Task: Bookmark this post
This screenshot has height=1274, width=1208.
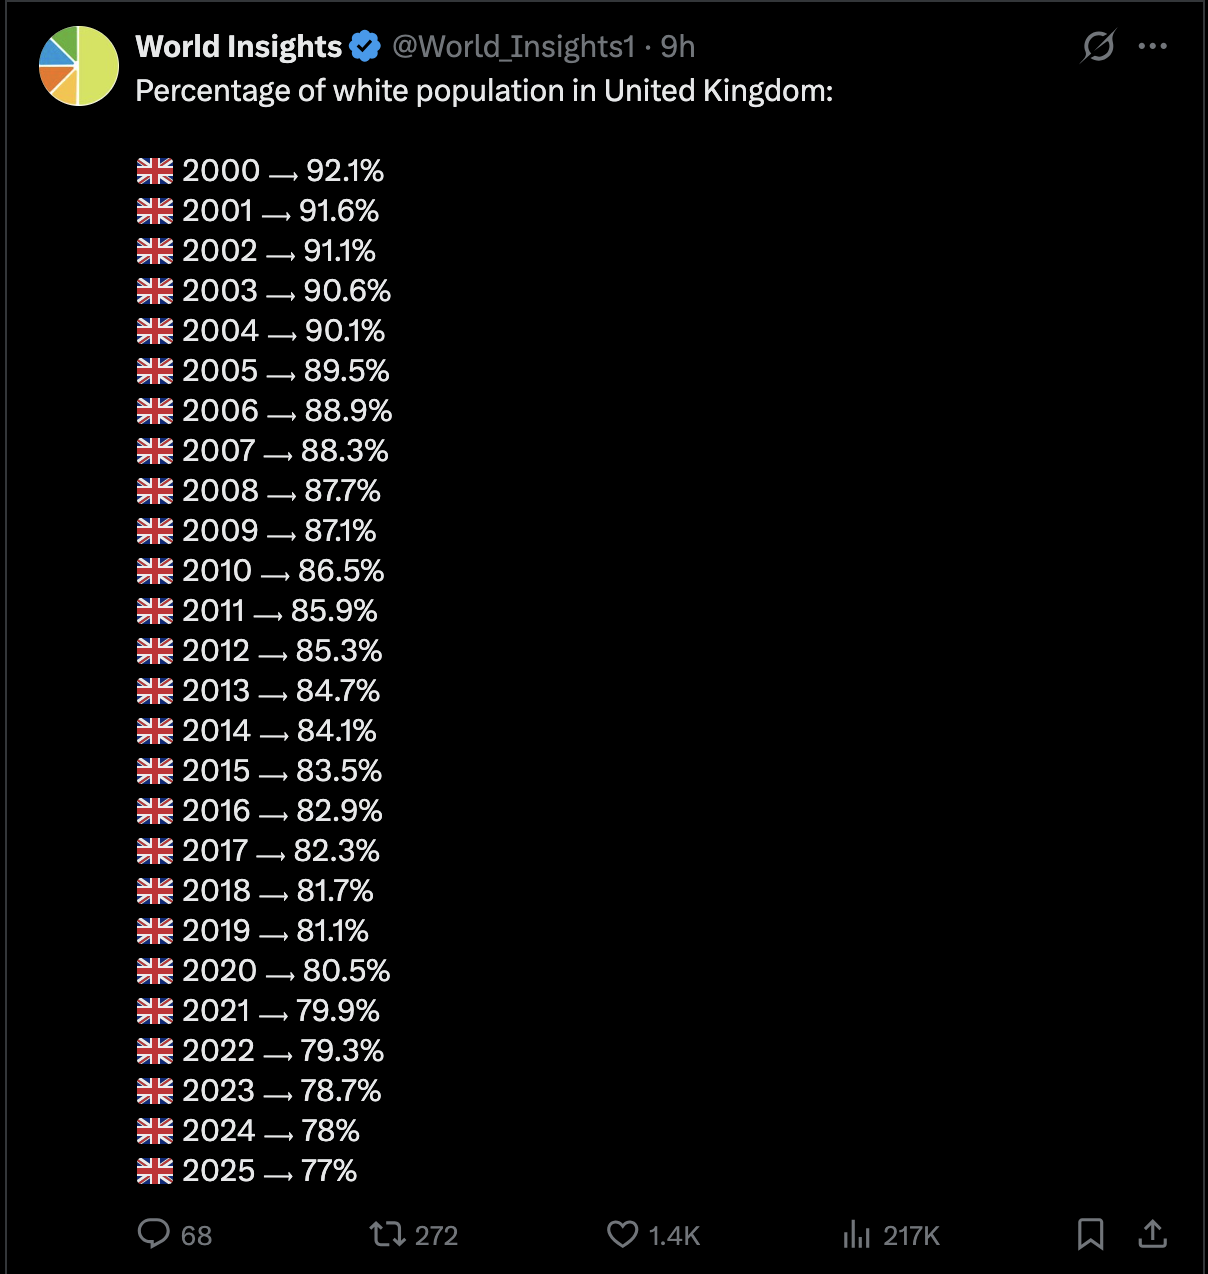Action: (x=1090, y=1234)
